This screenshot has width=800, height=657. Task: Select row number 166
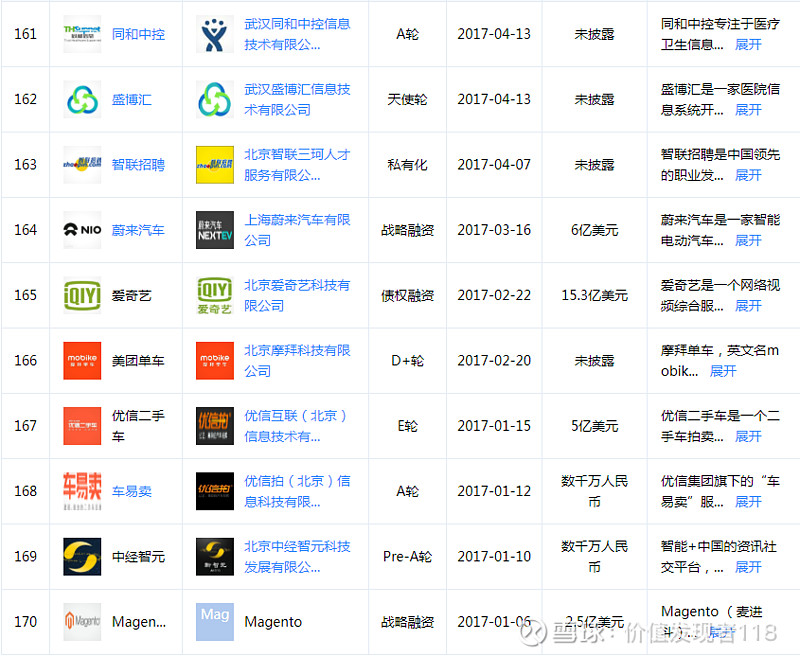click(26, 361)
